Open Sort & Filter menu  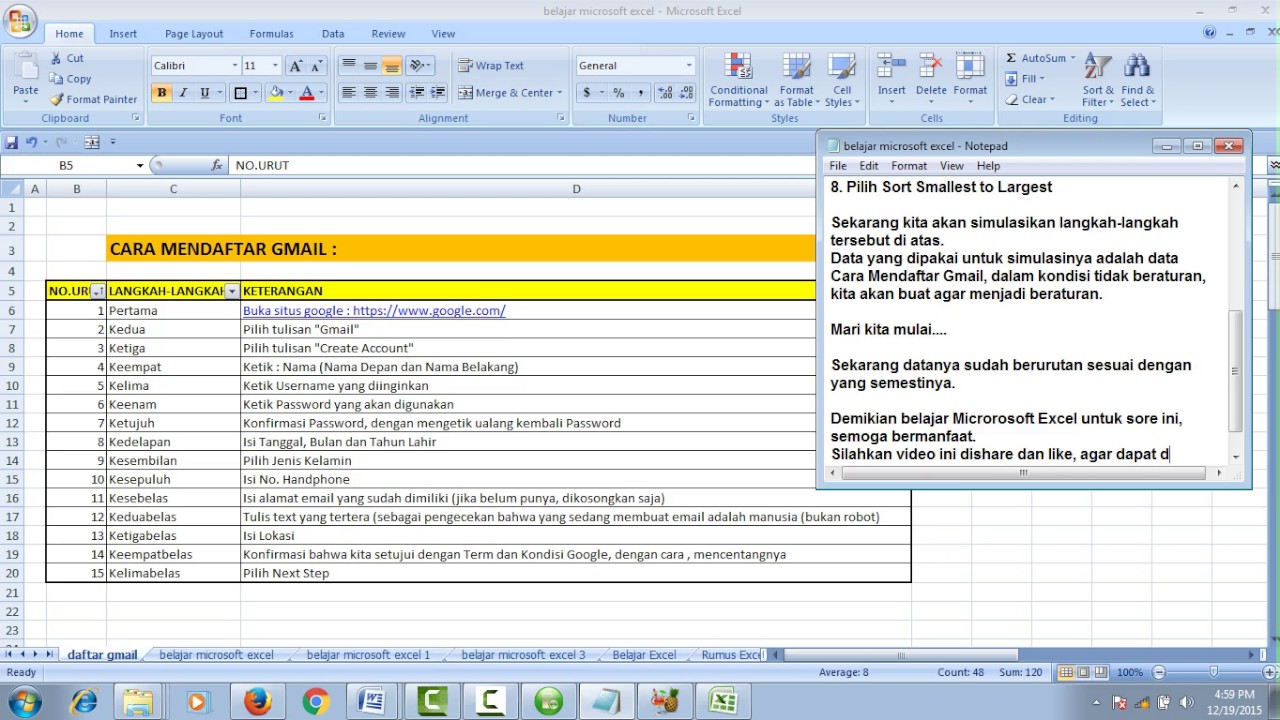[x=1098, y=80]
